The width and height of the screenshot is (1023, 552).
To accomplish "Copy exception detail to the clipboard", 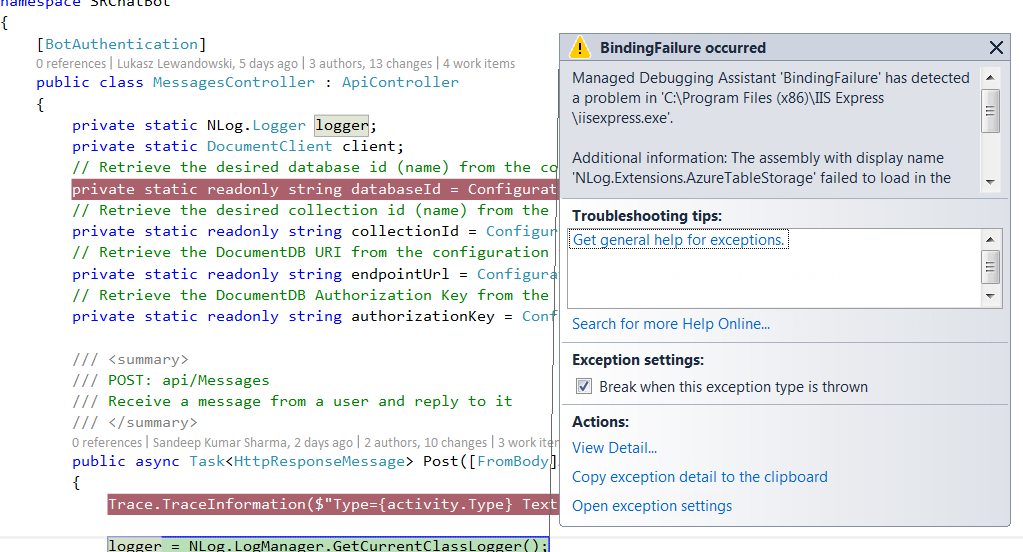I will 699,477.
